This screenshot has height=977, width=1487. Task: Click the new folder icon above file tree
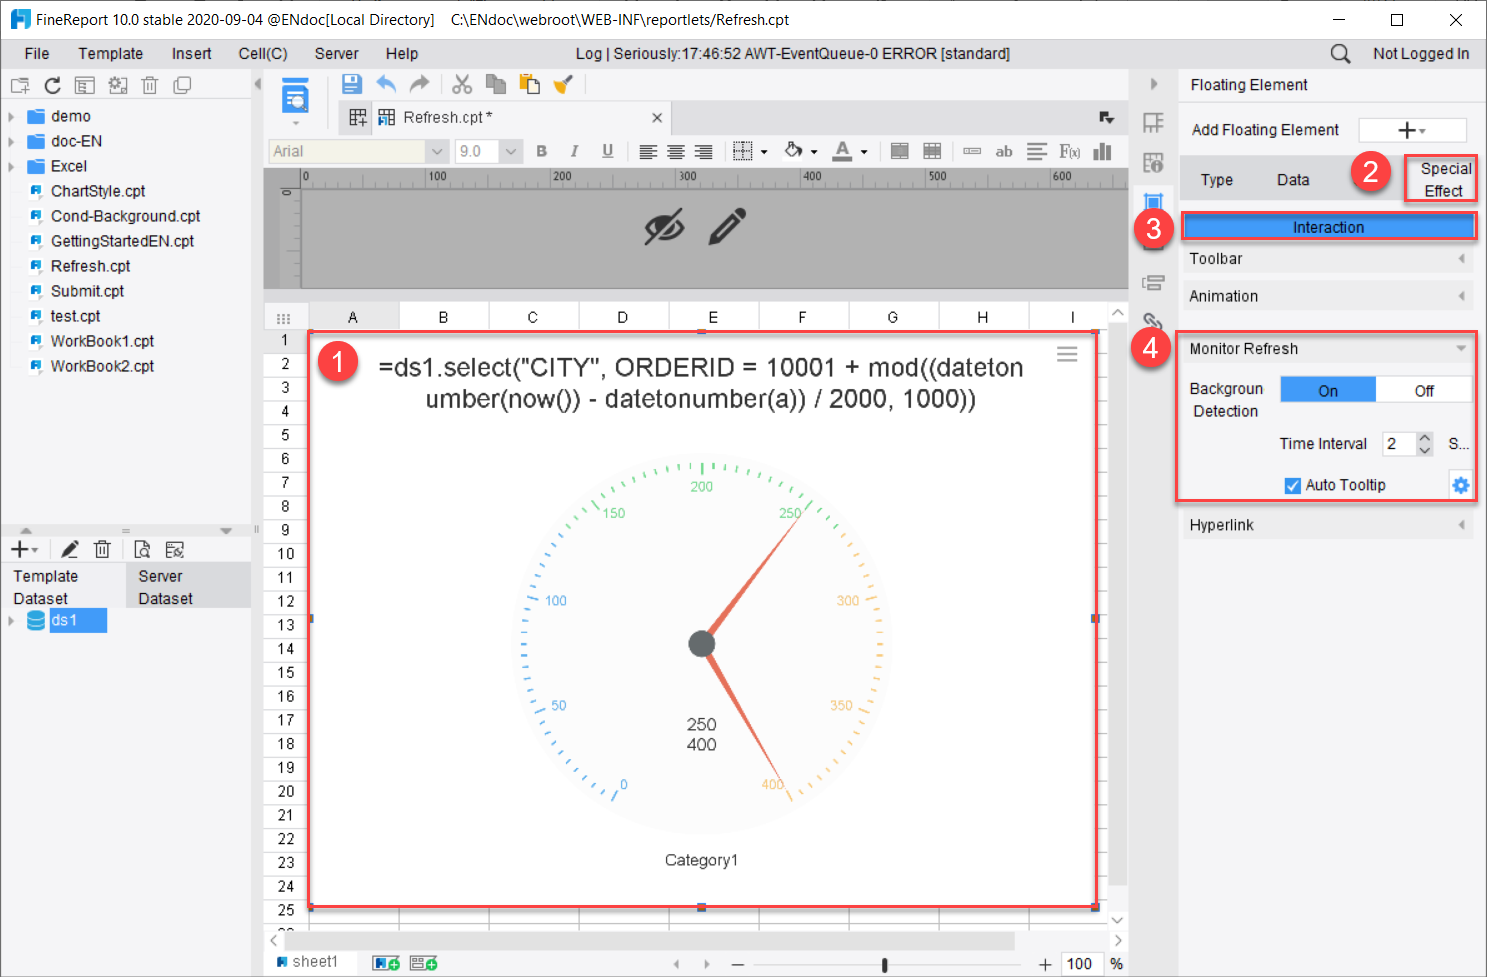(x=20, y=86)
